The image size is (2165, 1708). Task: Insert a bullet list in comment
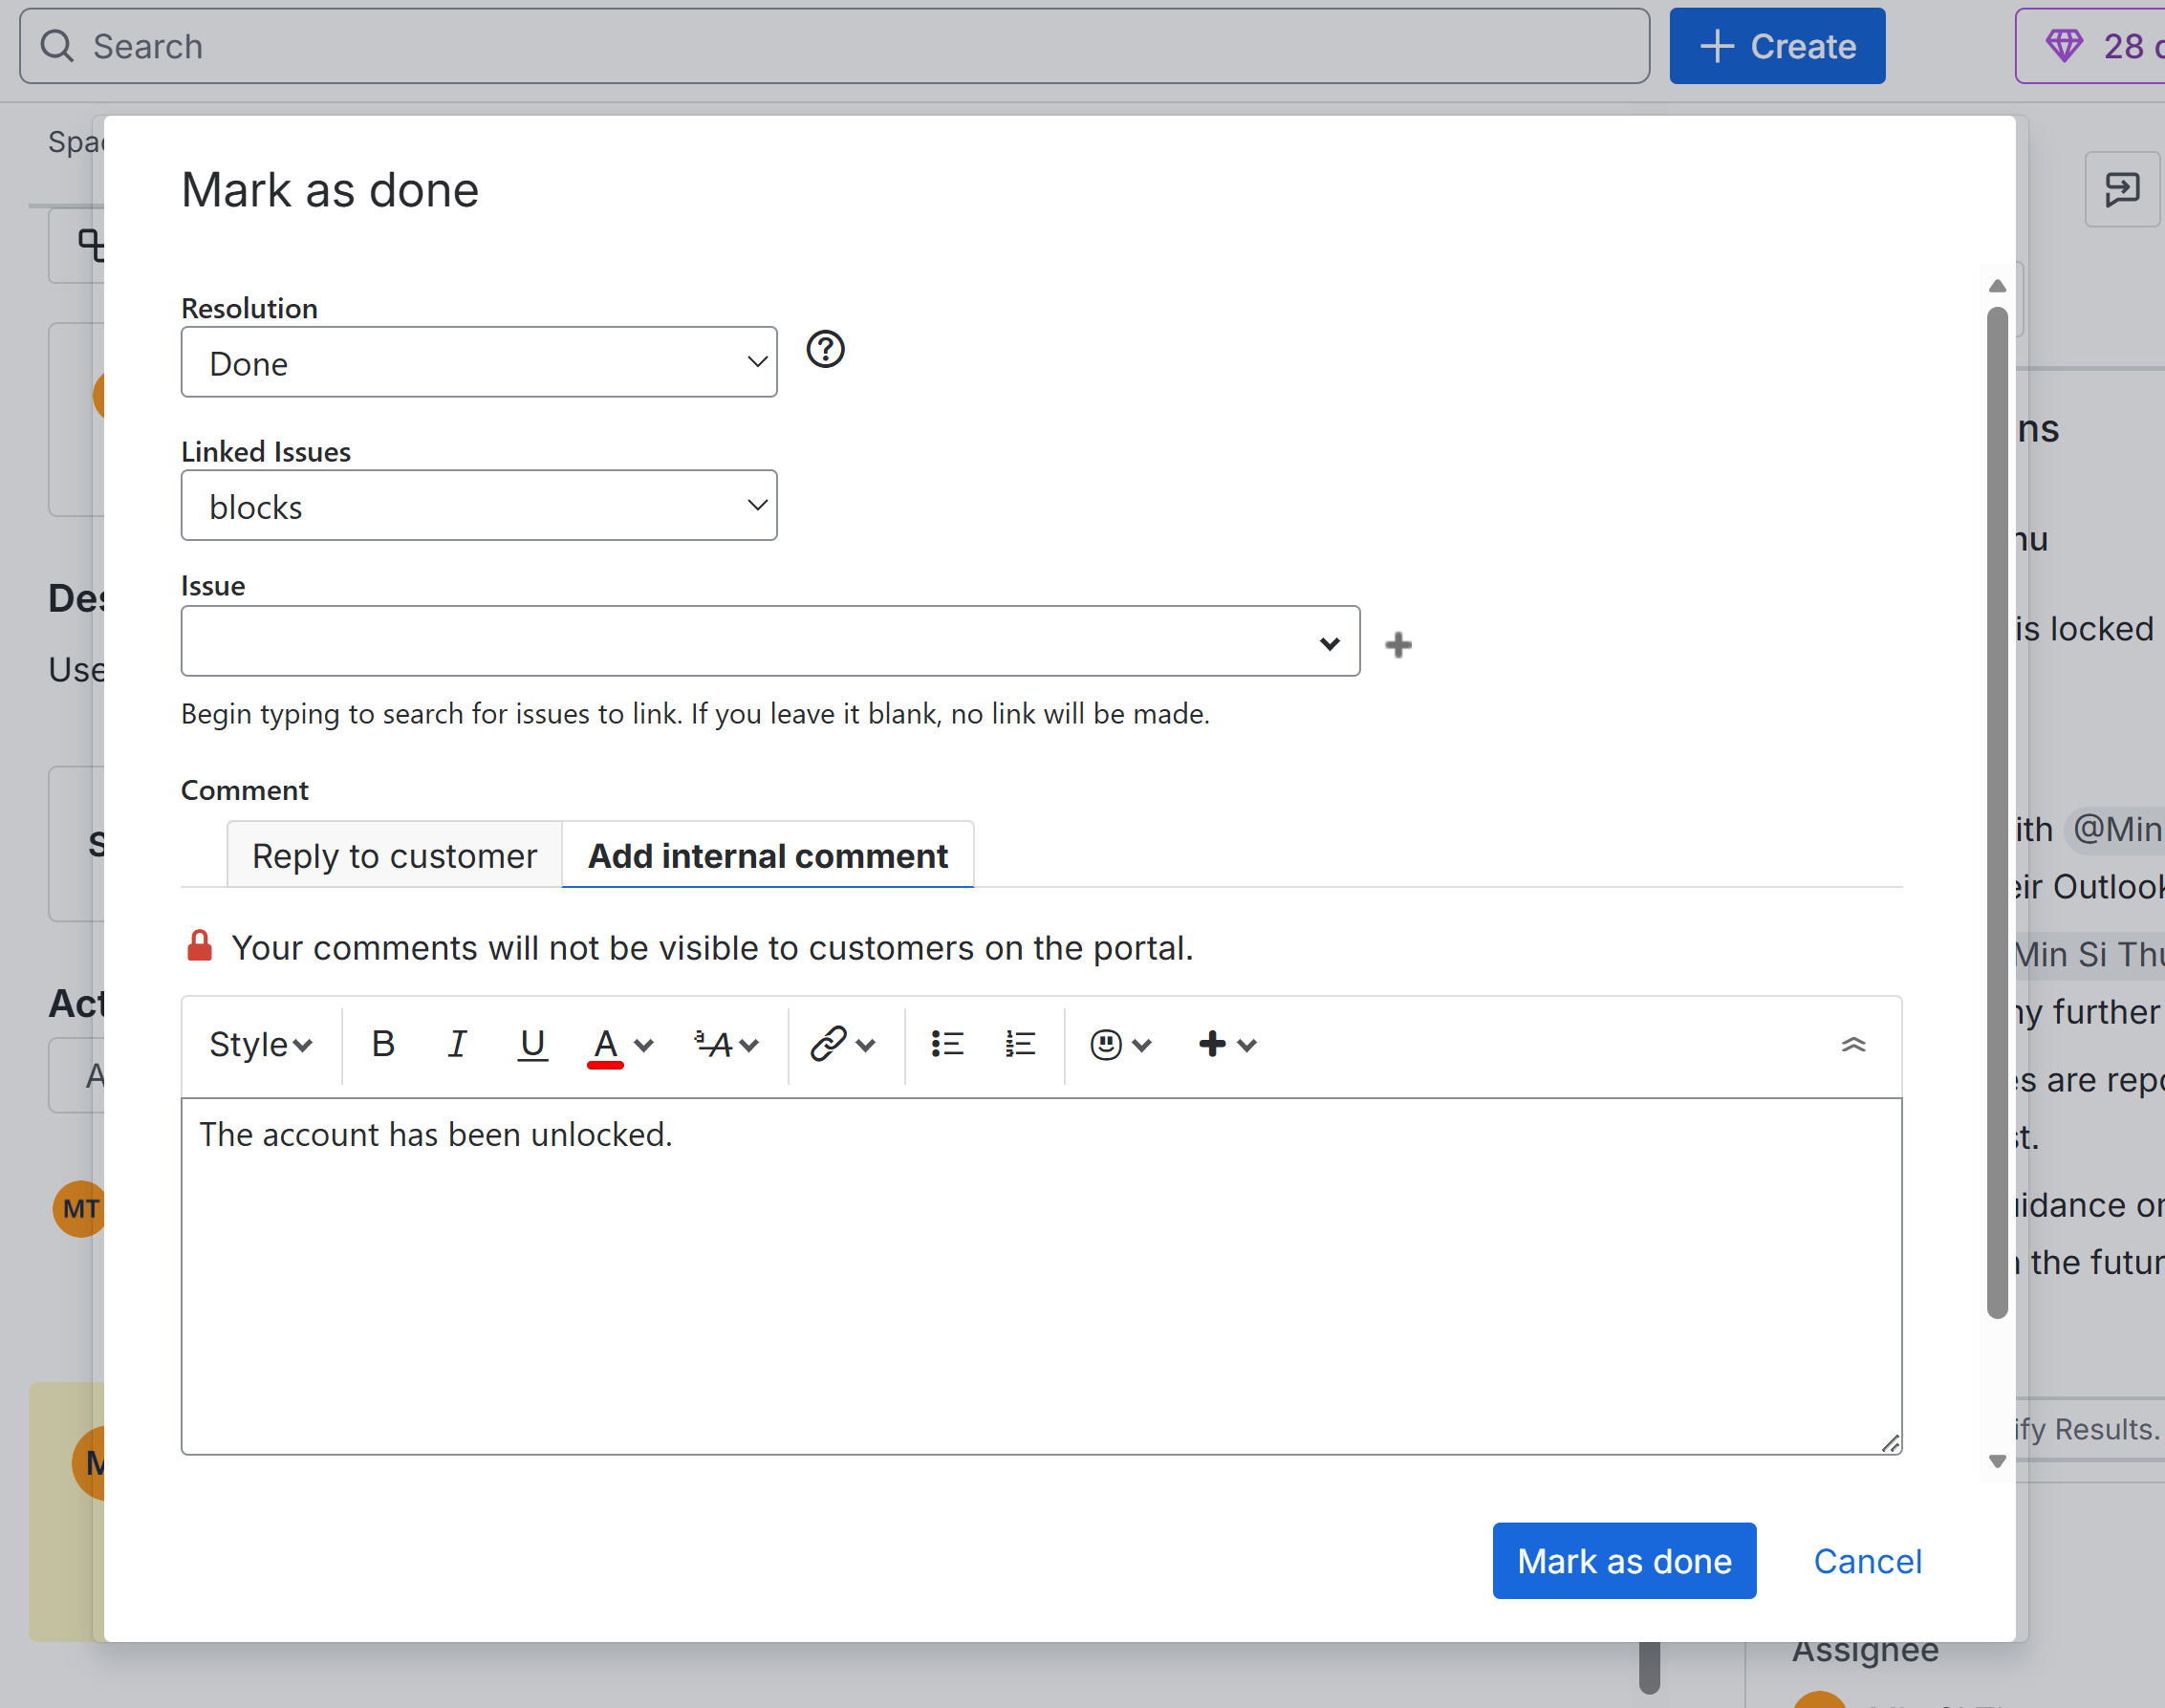click(x=946, y=1044)
